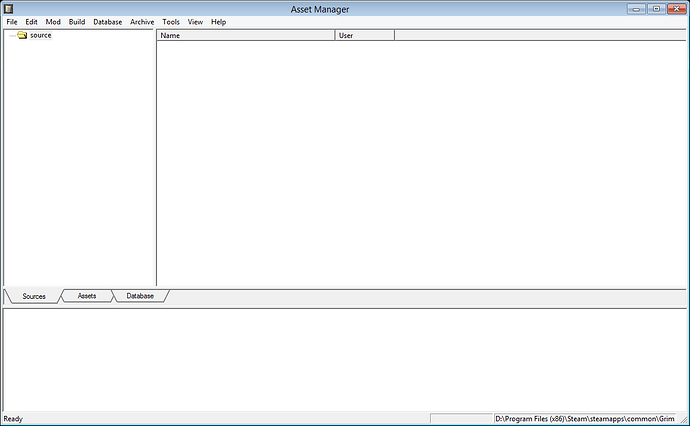This screenshot has width=690, height=426.
Task: Open the Database menu in menu bar
Action: (x=107, y=22)
